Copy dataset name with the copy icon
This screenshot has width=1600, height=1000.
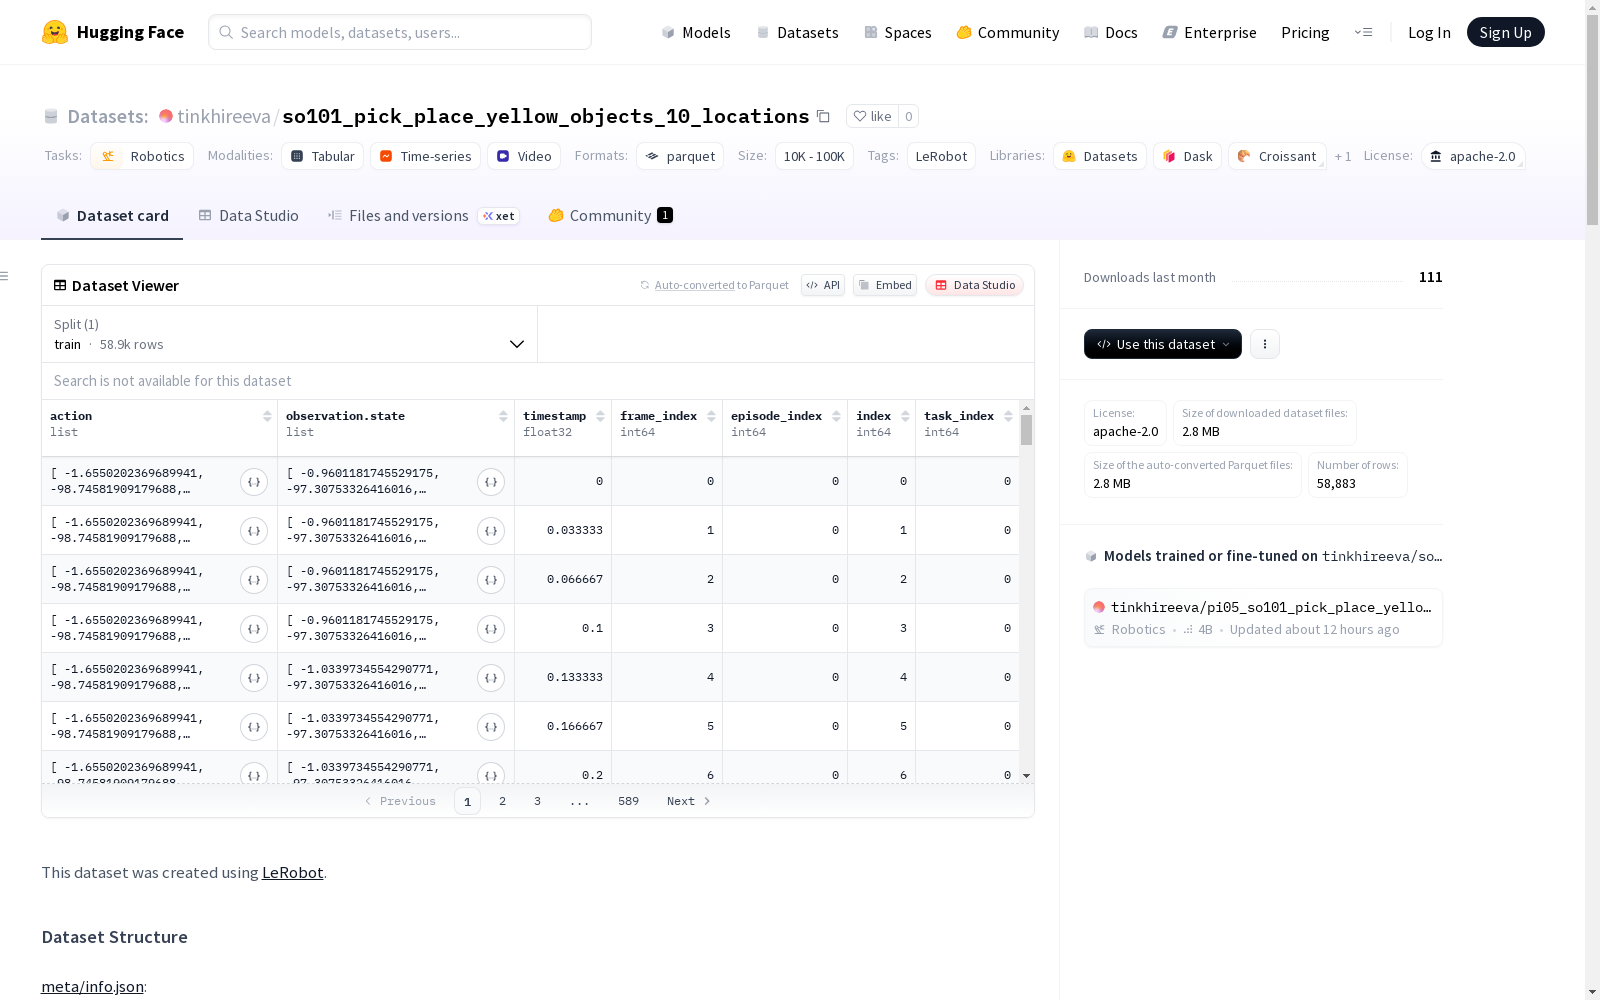pos(823,116)
